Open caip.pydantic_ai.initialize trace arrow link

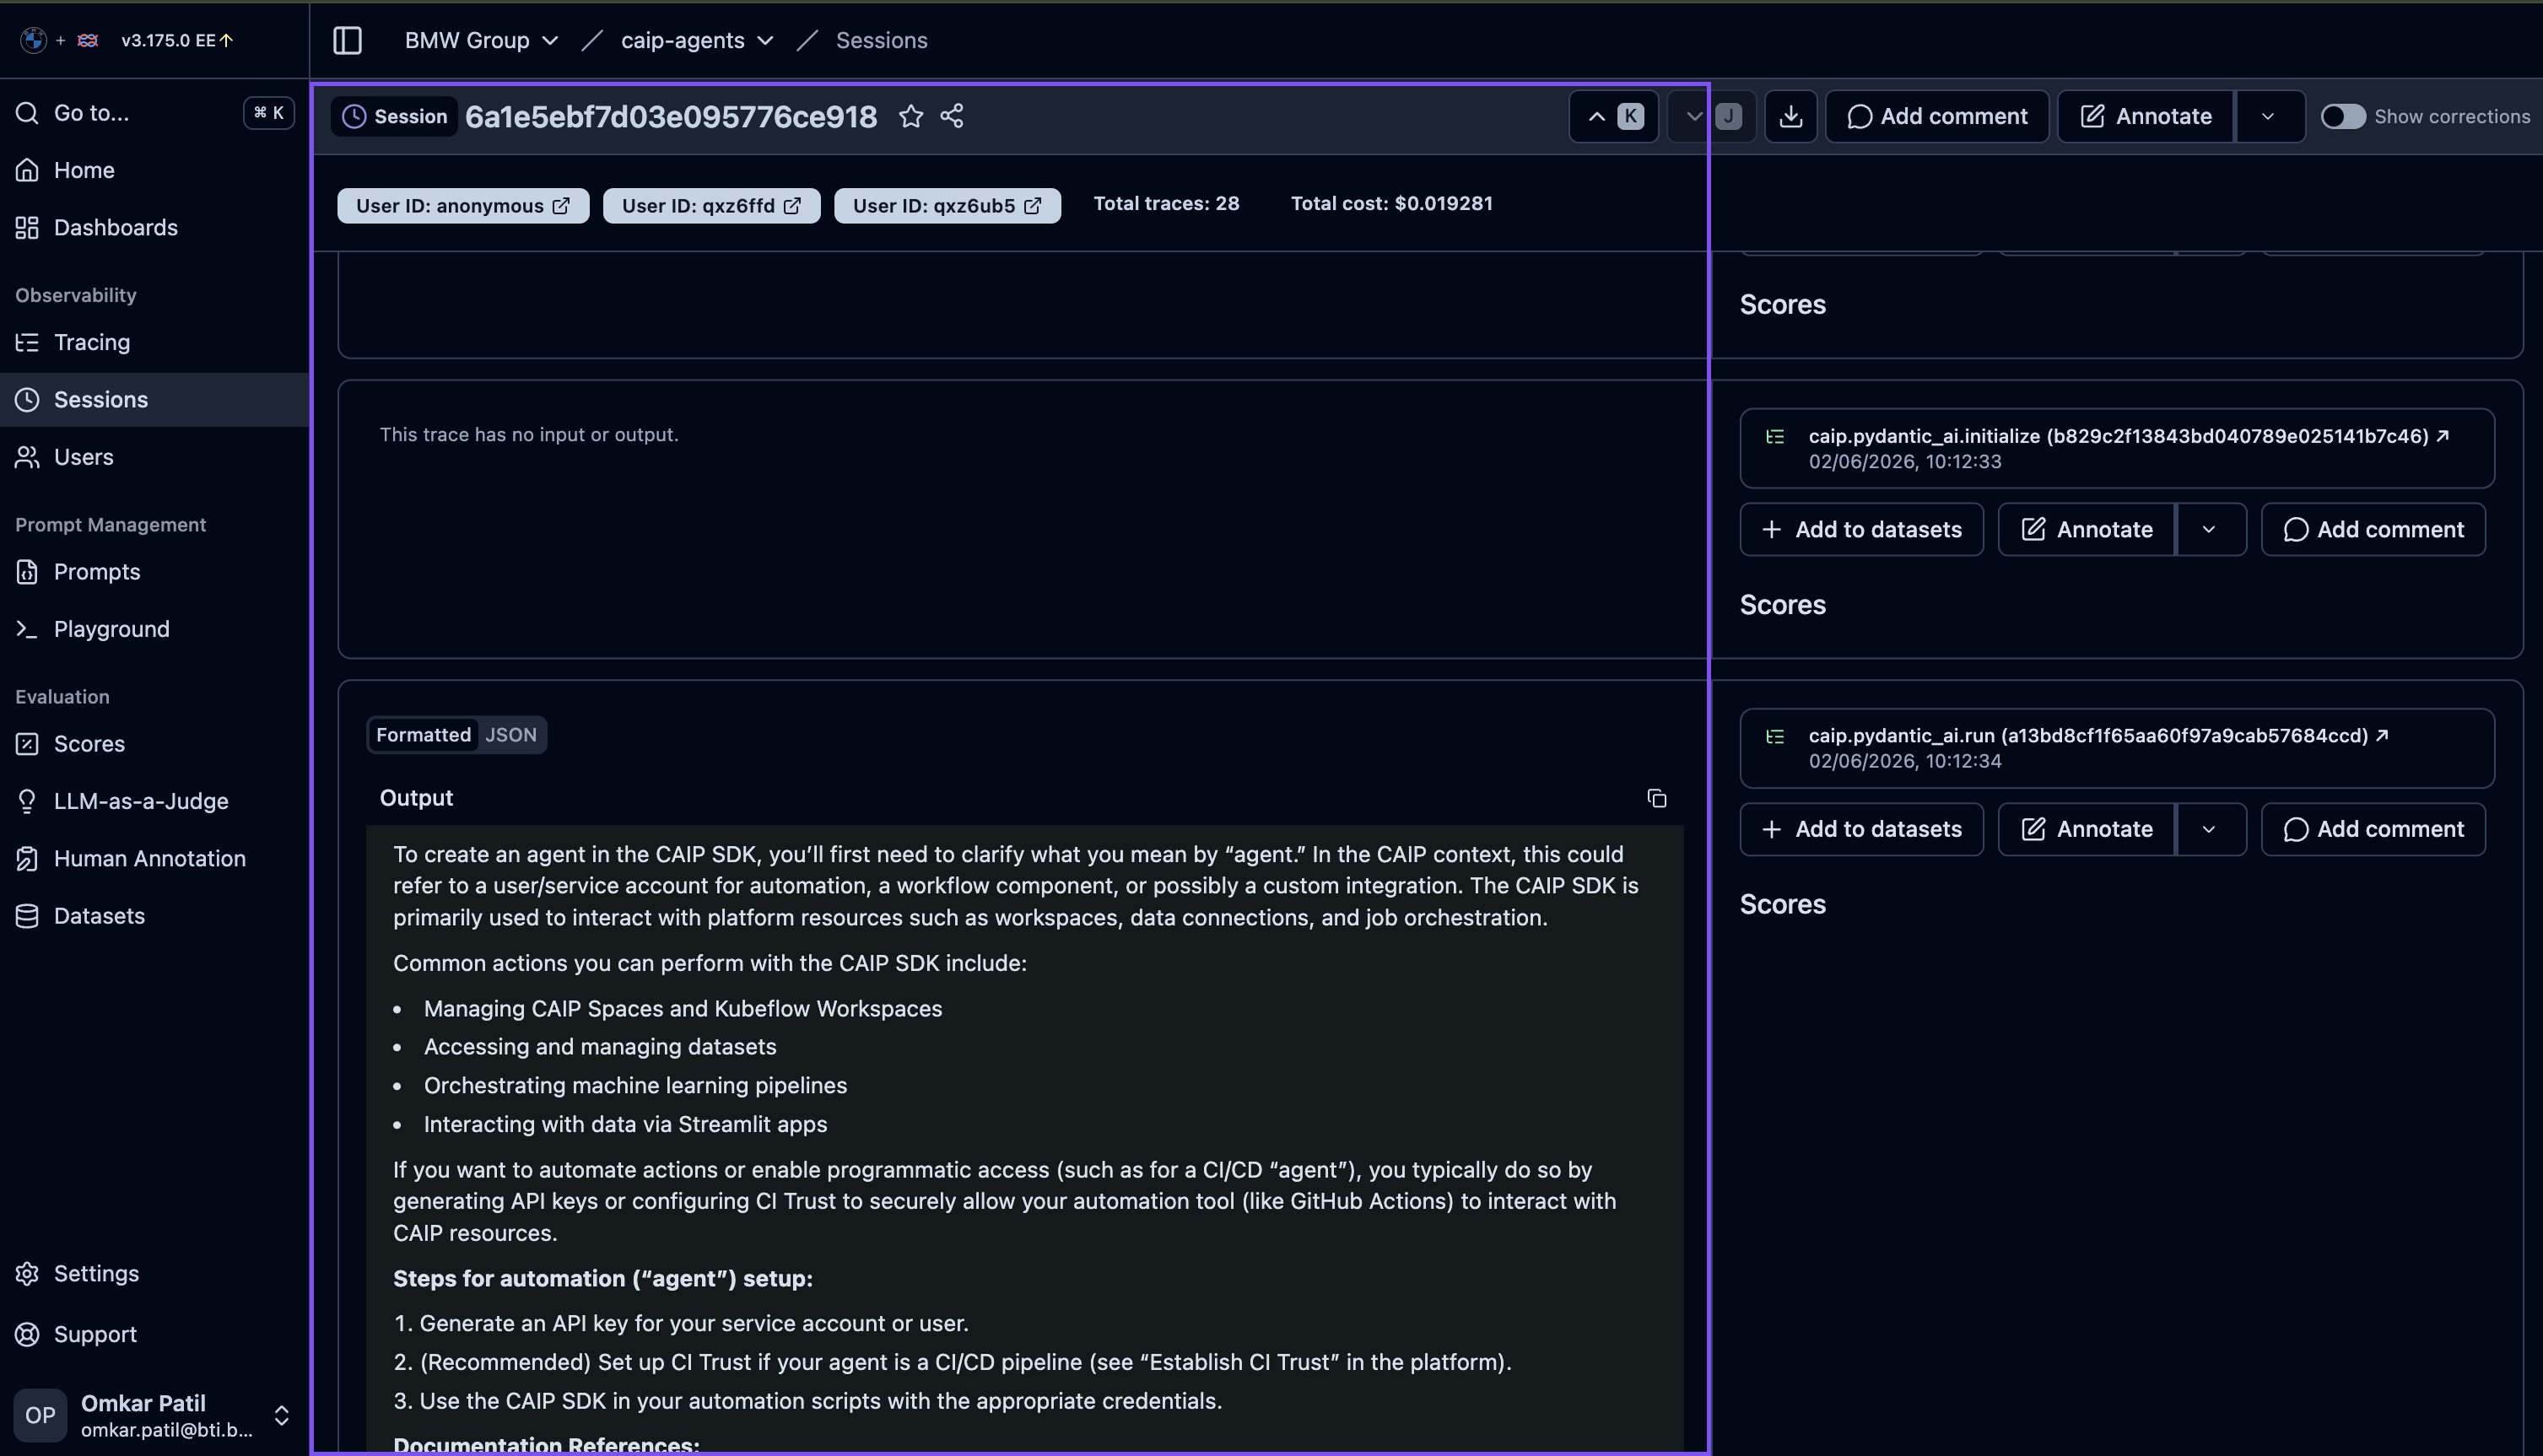tap(2443, 435)
